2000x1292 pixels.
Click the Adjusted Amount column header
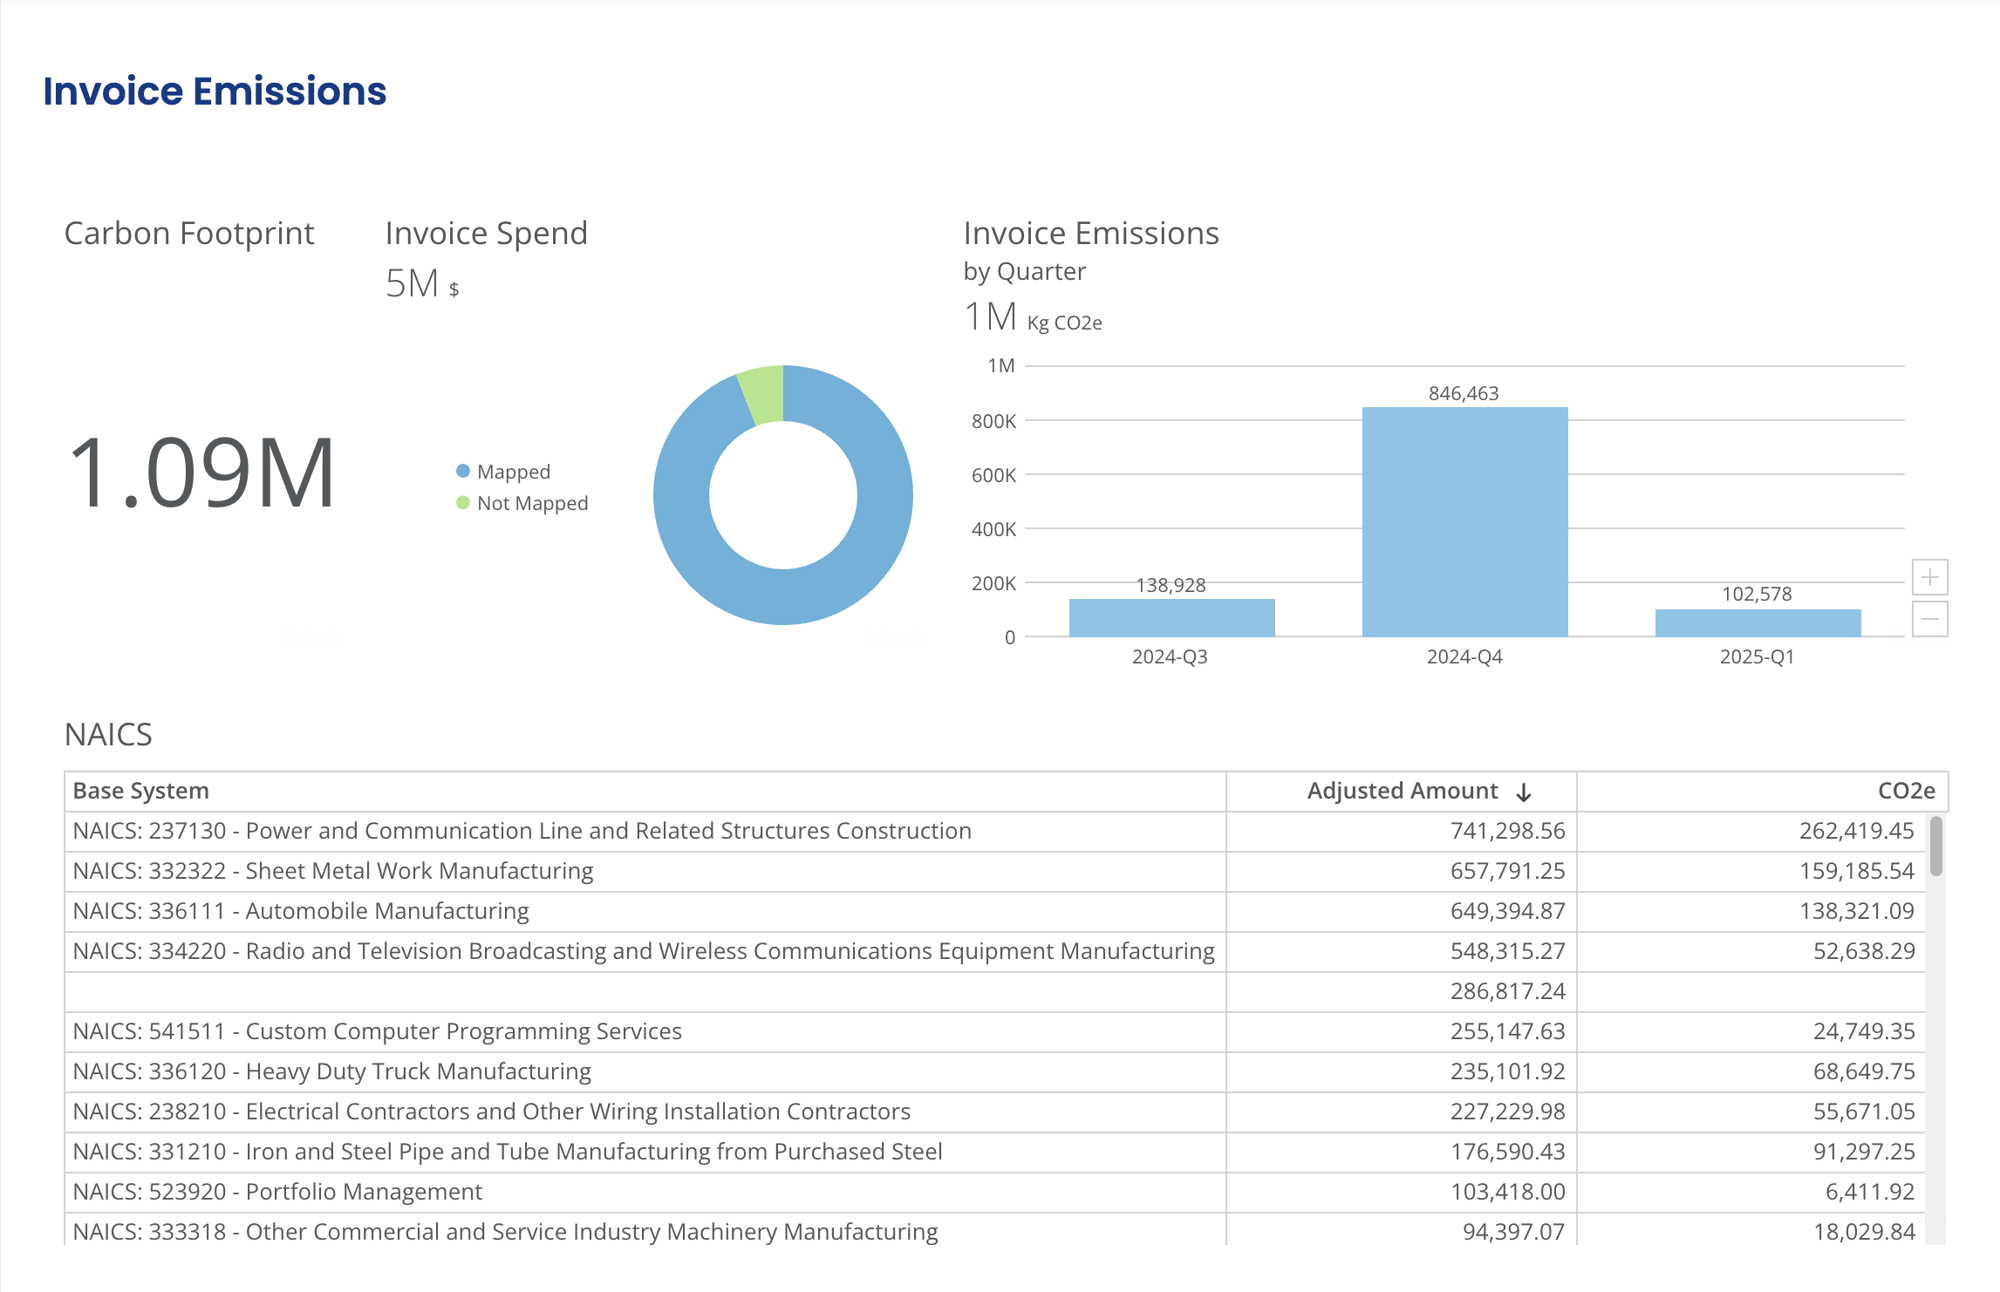point(1401,791)
